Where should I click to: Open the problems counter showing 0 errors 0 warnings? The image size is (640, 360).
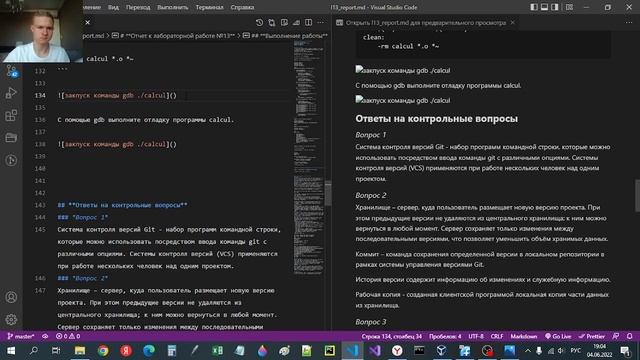[68, 336]
